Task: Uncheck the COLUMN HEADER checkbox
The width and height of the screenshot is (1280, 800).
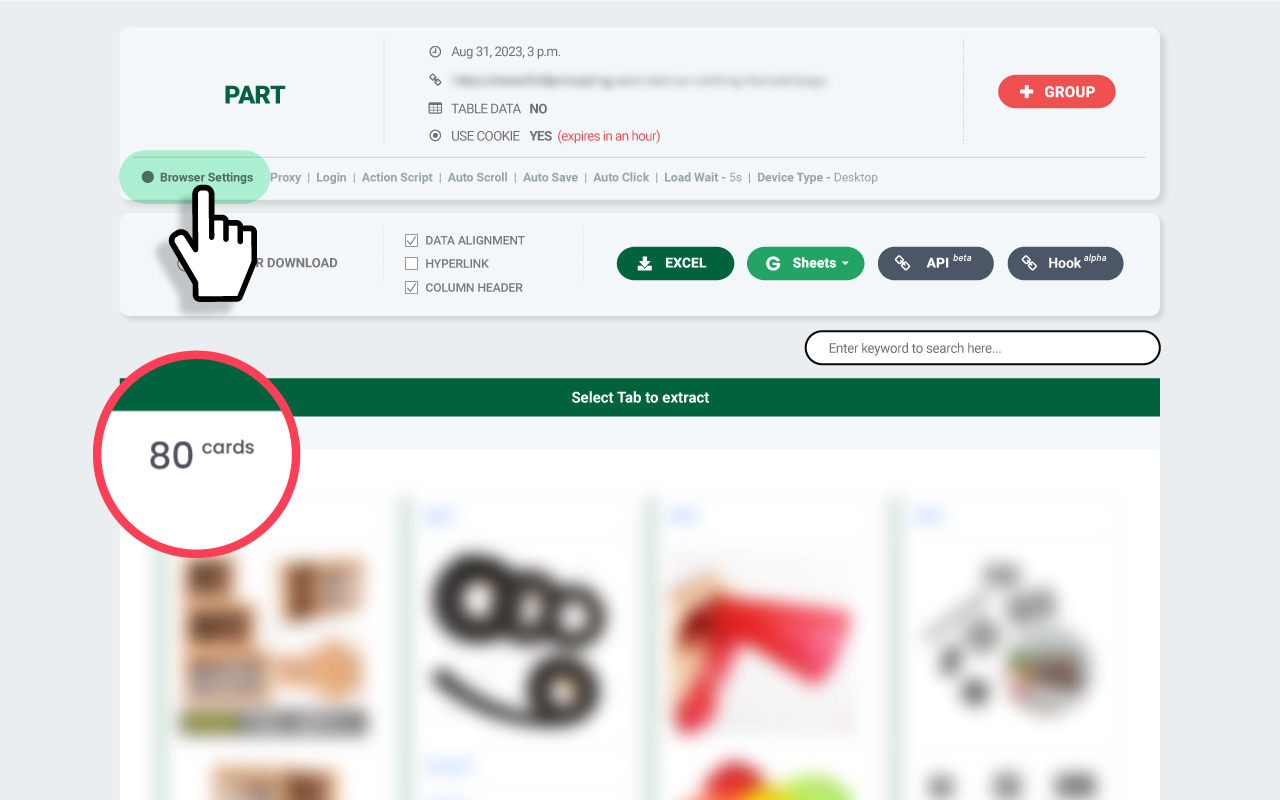Action: tap(411, 288)
